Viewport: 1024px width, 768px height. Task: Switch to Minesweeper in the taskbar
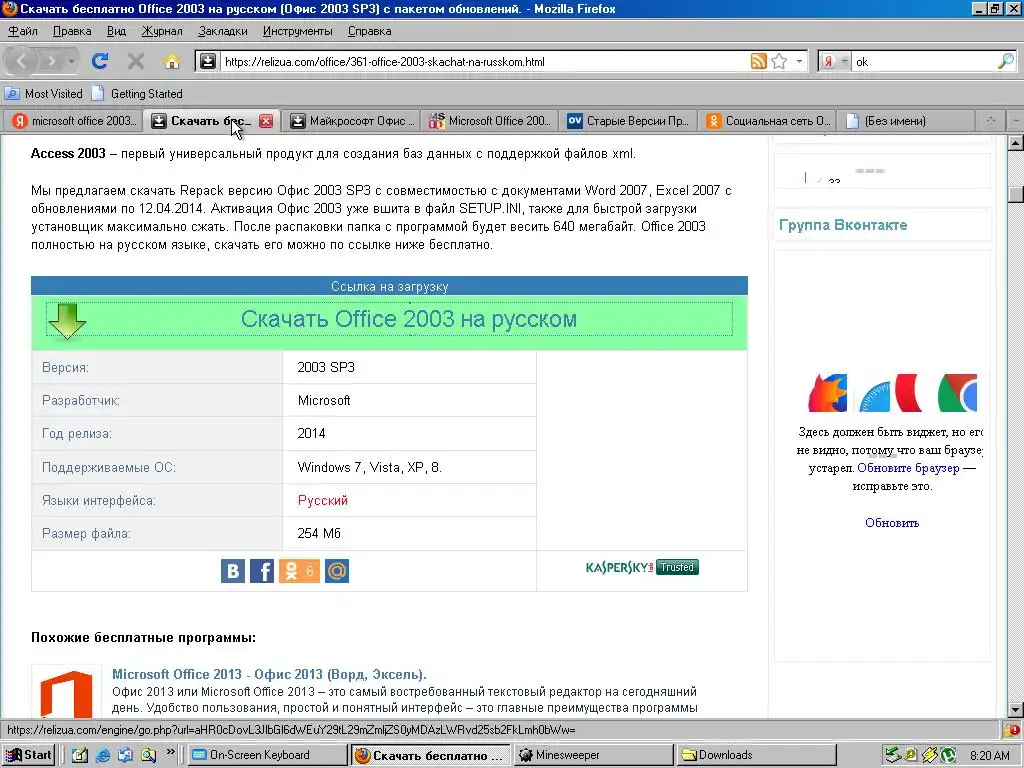594,755
